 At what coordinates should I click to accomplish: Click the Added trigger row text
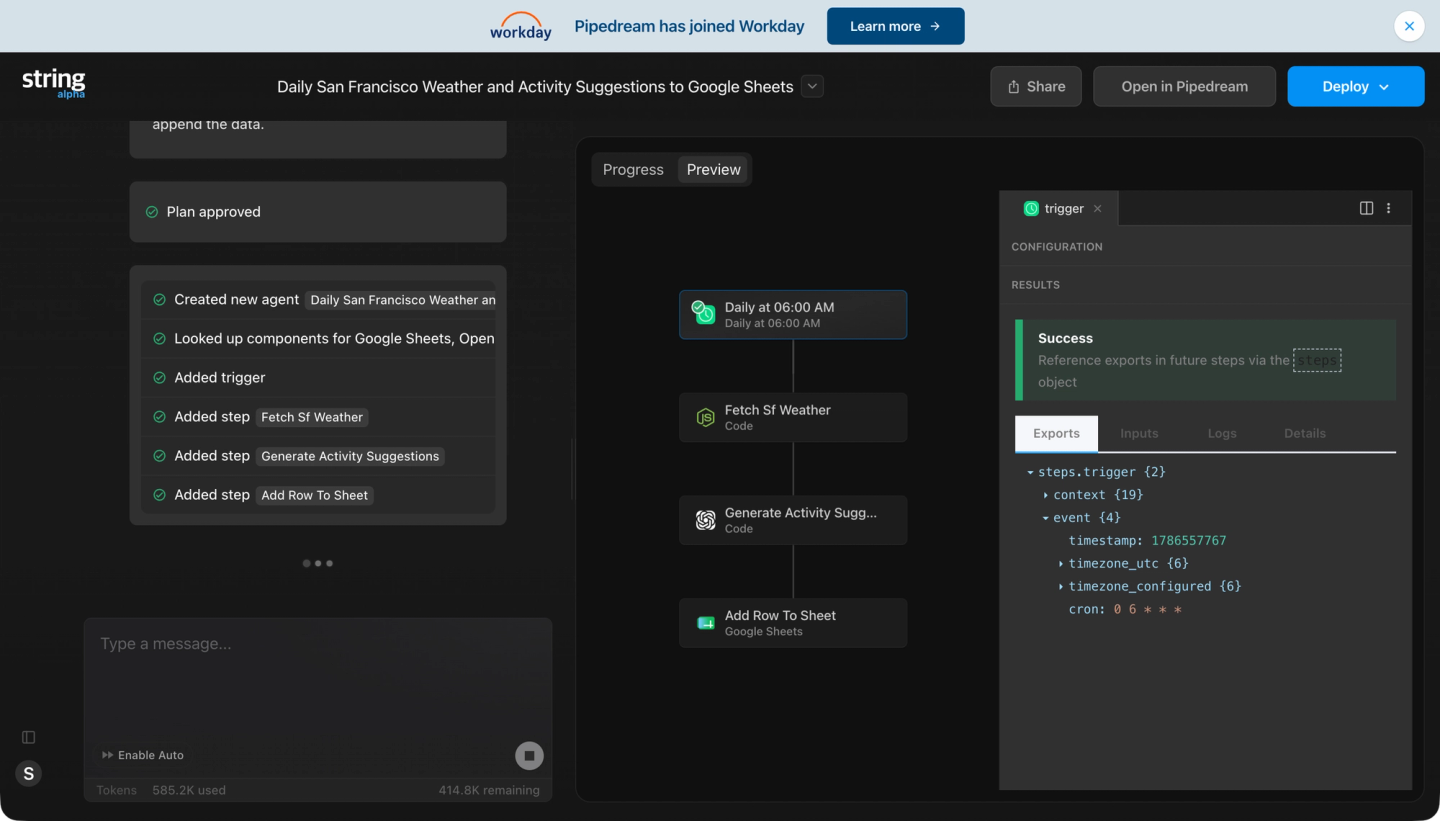(x=220, y=378)
